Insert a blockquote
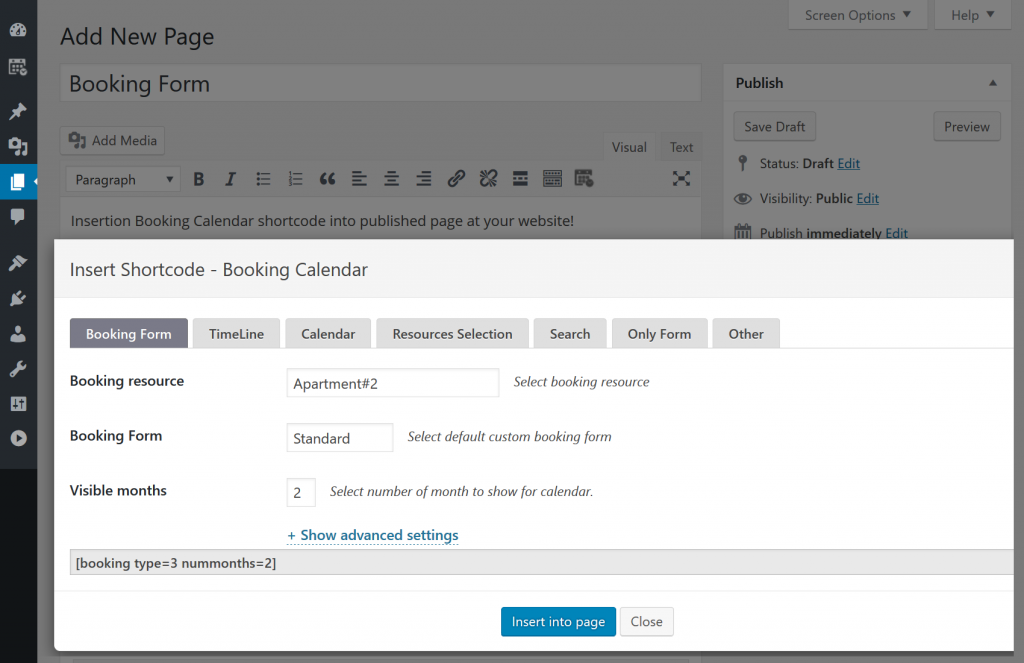Screen dimensions: 1024x663 [x=326, y=178]
